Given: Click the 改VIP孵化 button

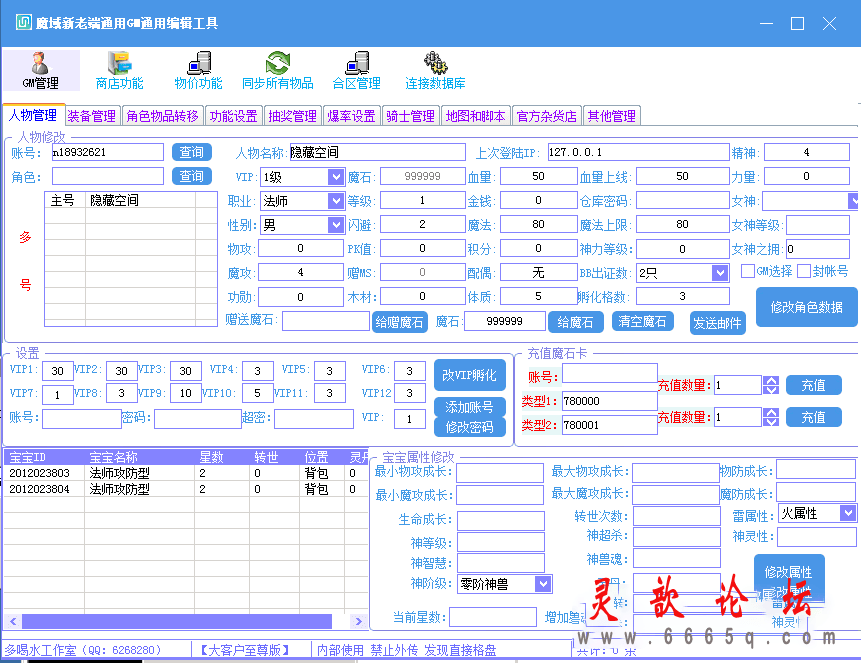Looking at the screenshot, I should 469,375.
